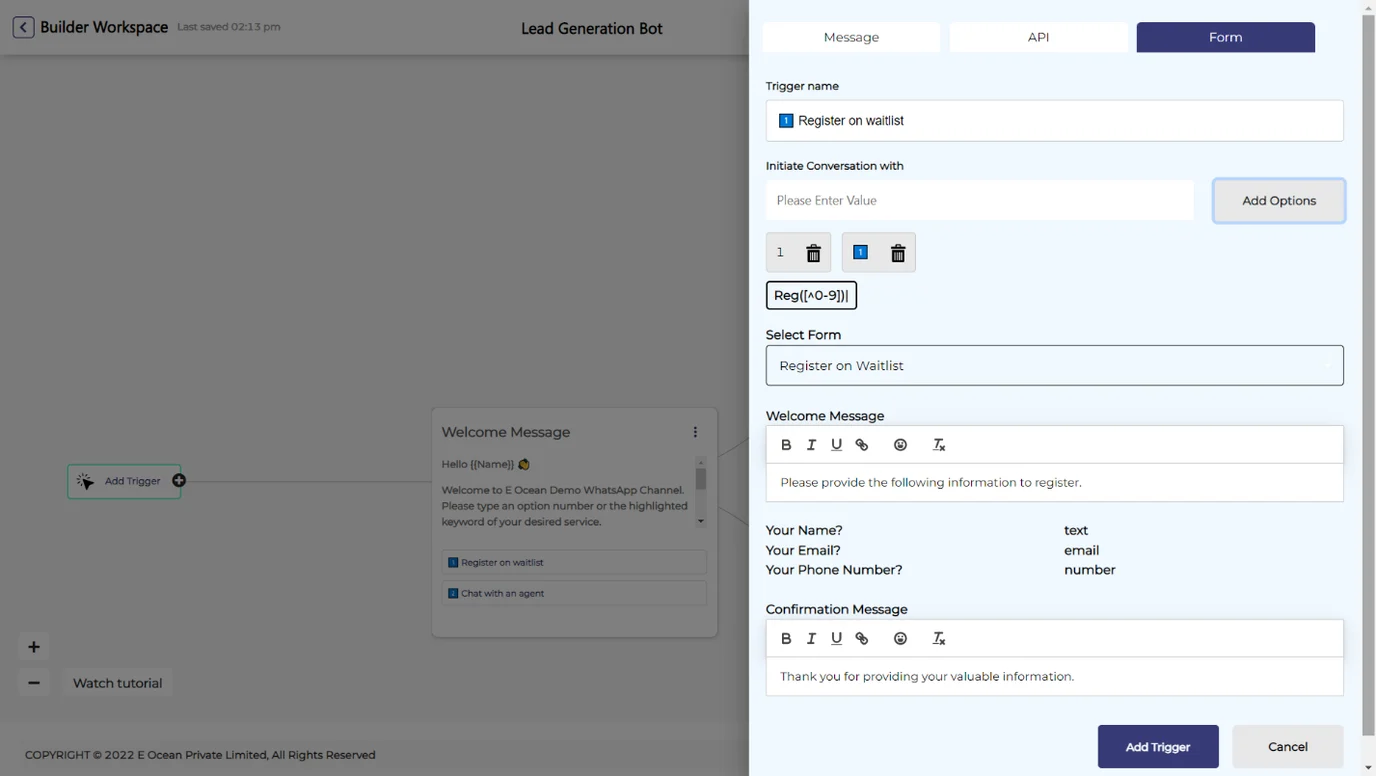Click the Add Options button
Viewport: 1376px width, 776px height.
pyautogui.click(x=1278, y=201)
